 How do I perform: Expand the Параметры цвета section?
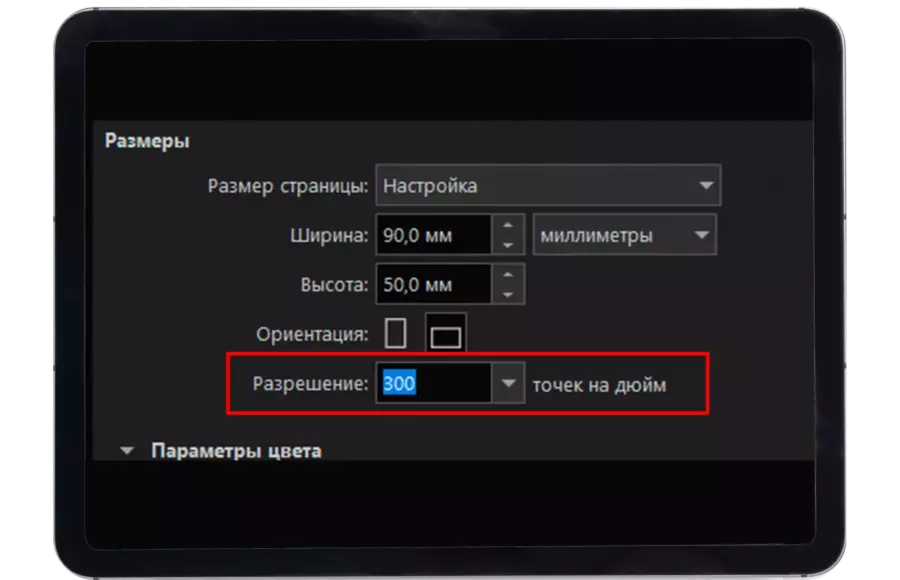(127, 451)
